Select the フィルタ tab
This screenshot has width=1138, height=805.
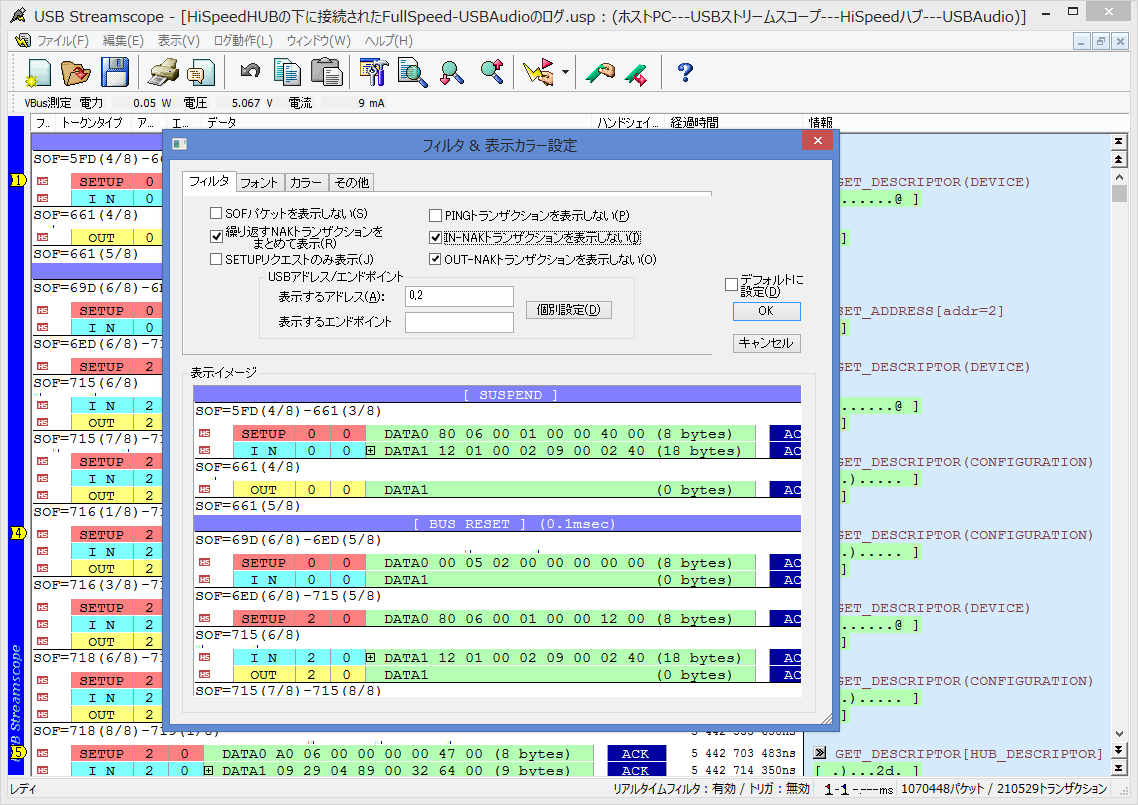click(209, 181)
